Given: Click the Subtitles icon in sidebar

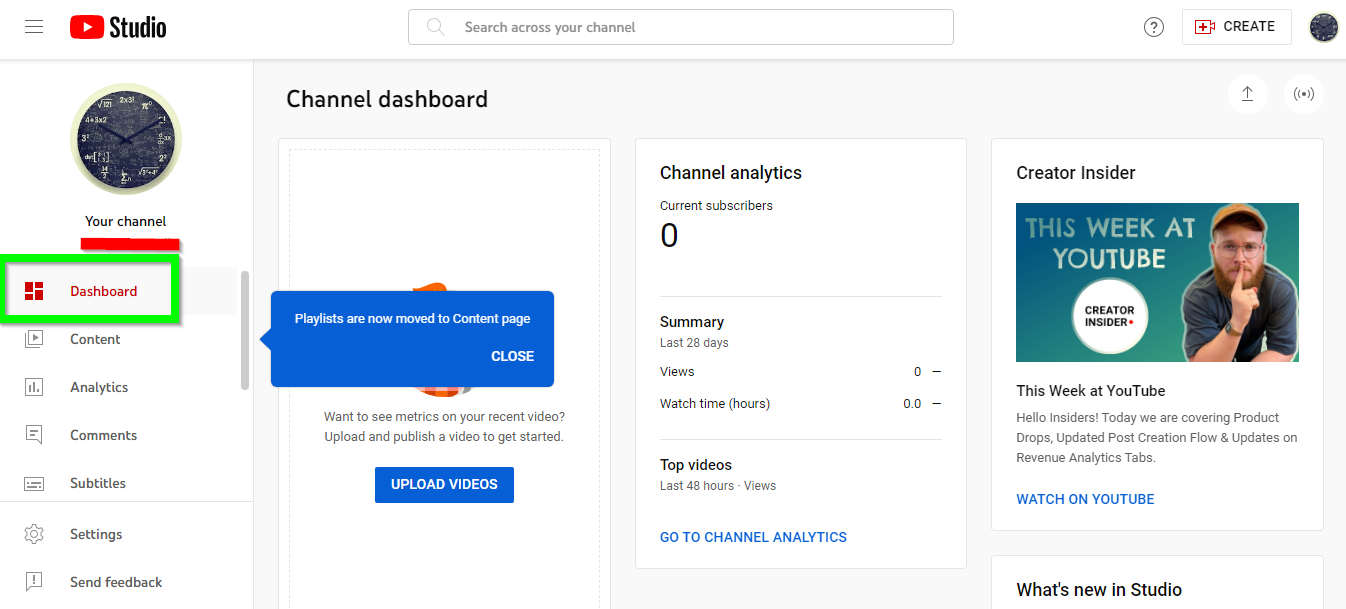Looking at the screenshot, I should pos(34,483).
